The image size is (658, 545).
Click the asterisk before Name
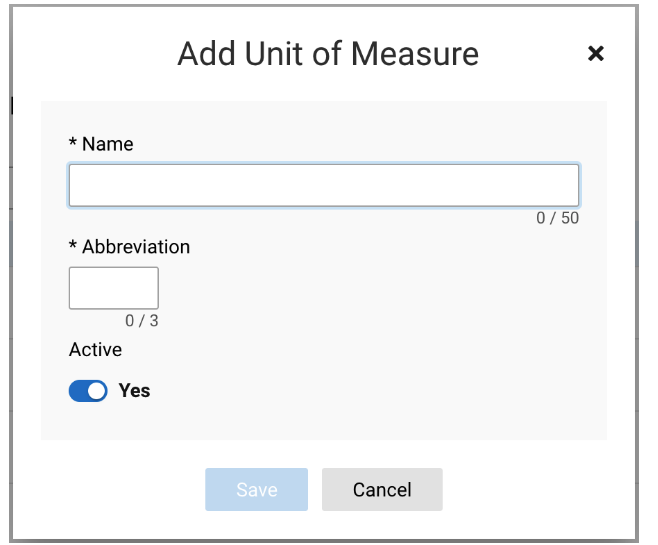pos(73,142)
